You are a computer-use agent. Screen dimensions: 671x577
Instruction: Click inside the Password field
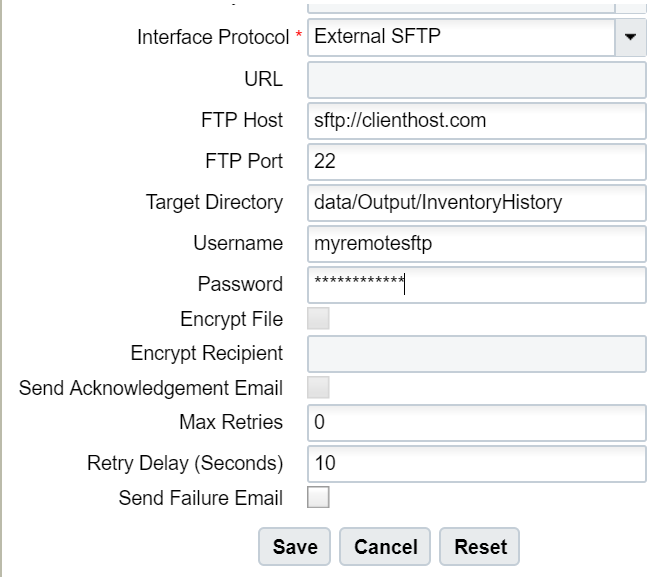tap(476, 284)
